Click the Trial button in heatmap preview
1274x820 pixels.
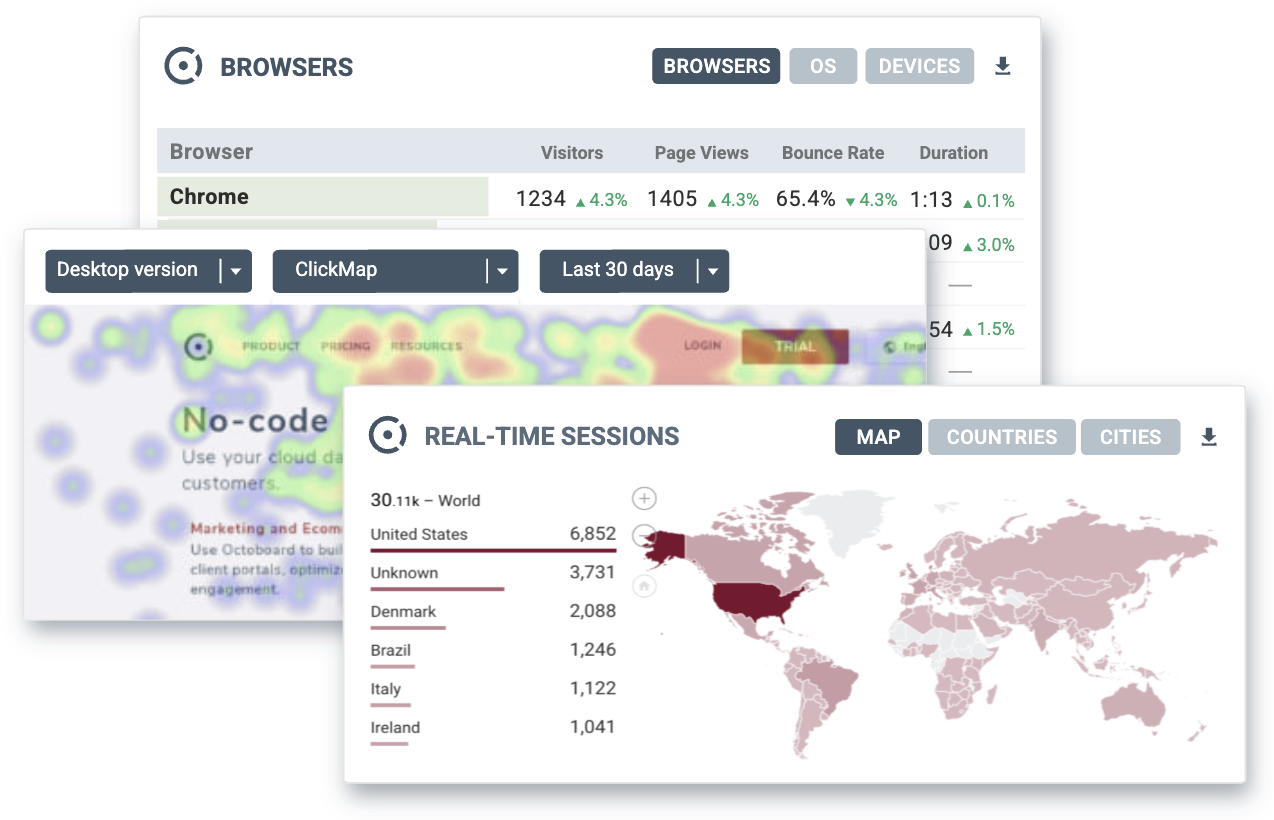[x=795, y=347]
